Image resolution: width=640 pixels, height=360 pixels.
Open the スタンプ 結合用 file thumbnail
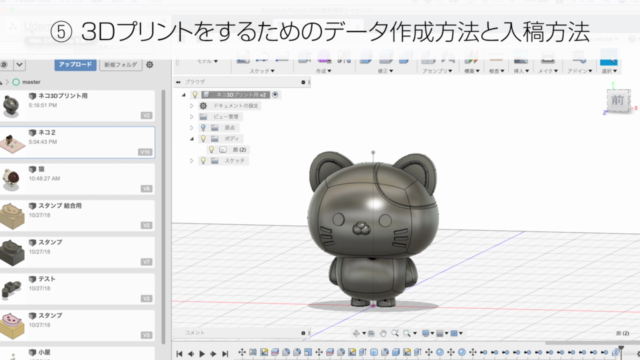[12, 216]
